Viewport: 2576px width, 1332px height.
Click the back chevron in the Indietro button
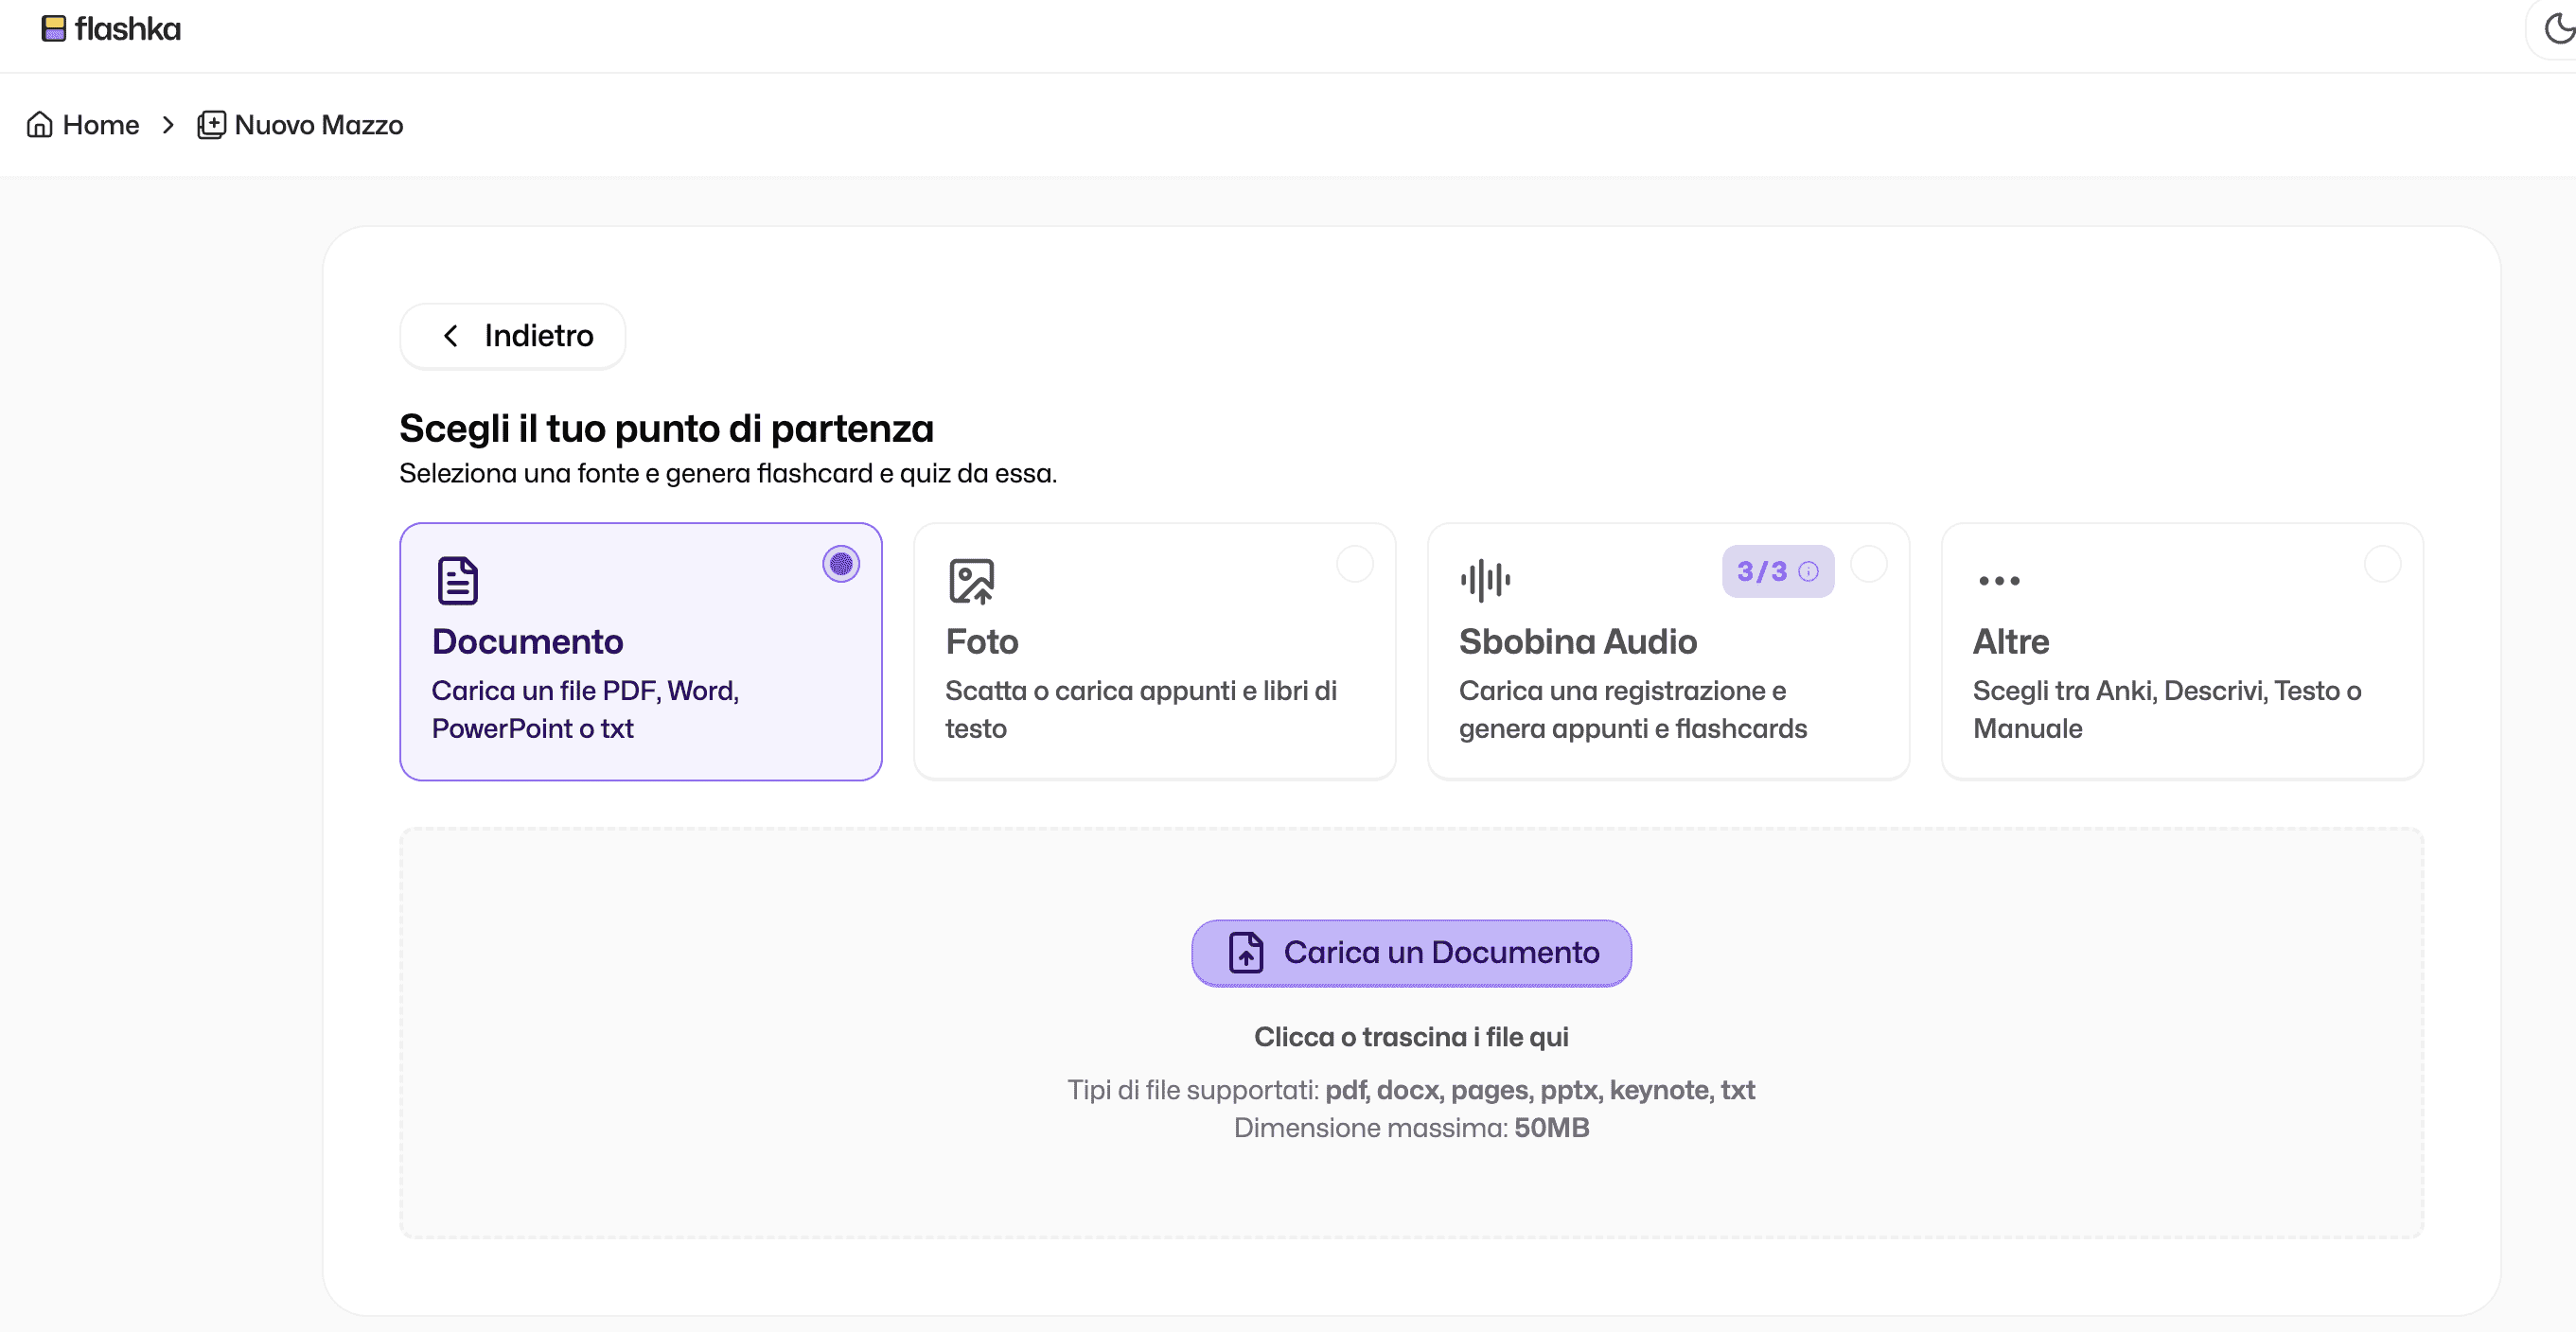point(452,335)
